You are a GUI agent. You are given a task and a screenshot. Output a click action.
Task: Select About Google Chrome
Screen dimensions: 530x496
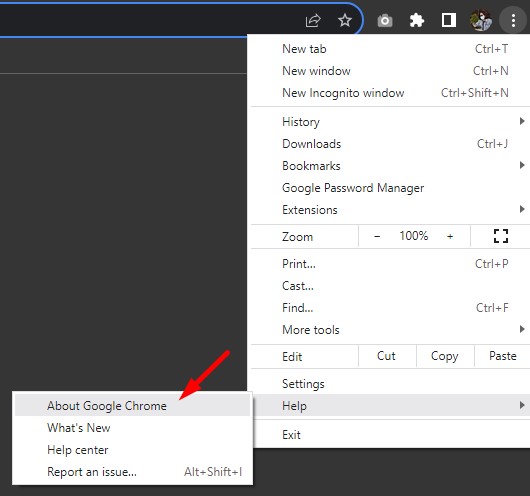pos(132,405)
